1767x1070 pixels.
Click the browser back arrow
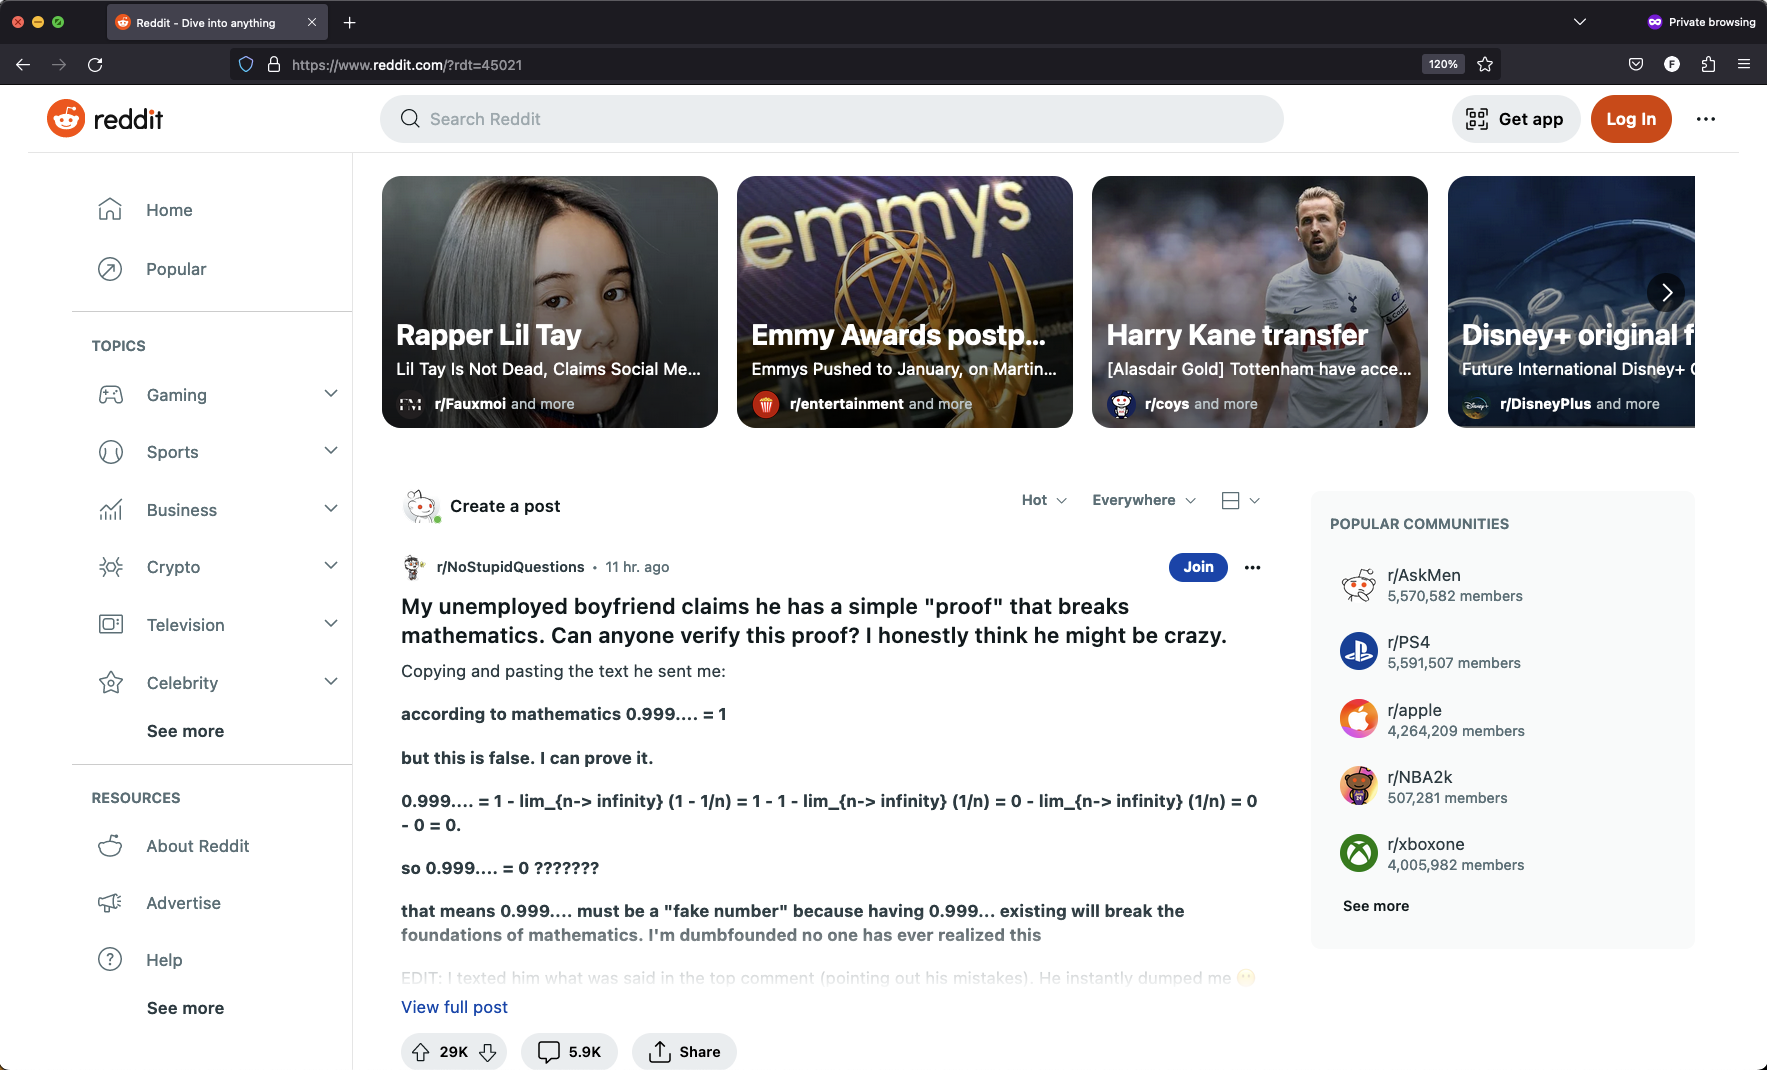23,65
